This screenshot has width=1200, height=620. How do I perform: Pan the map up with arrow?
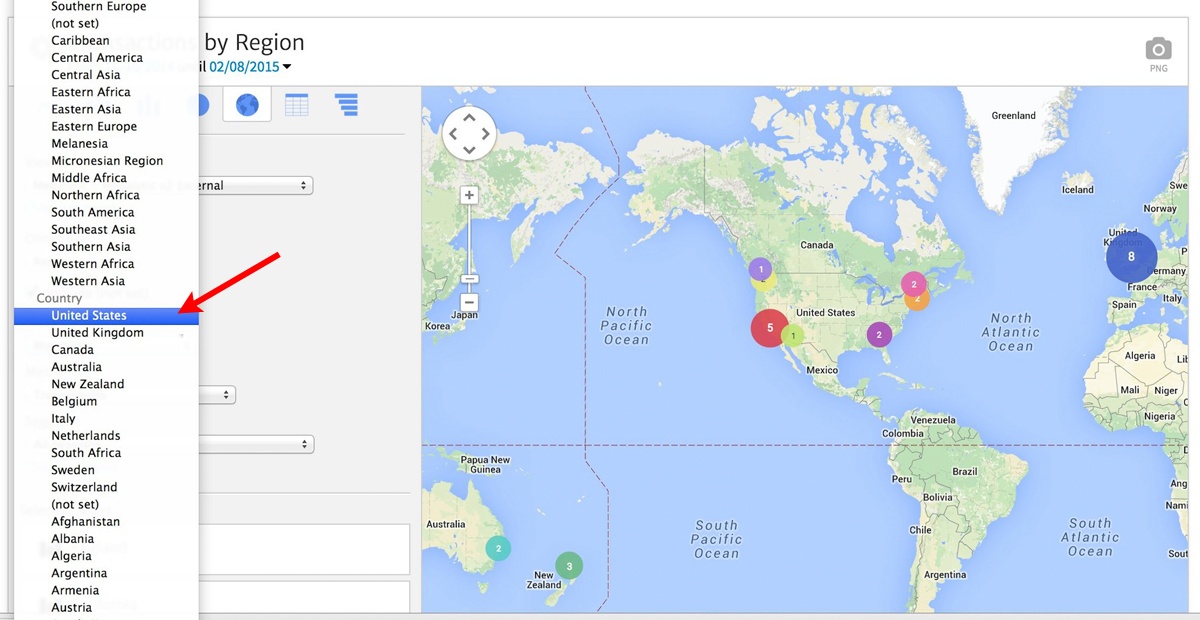click(x=469, y=117)
